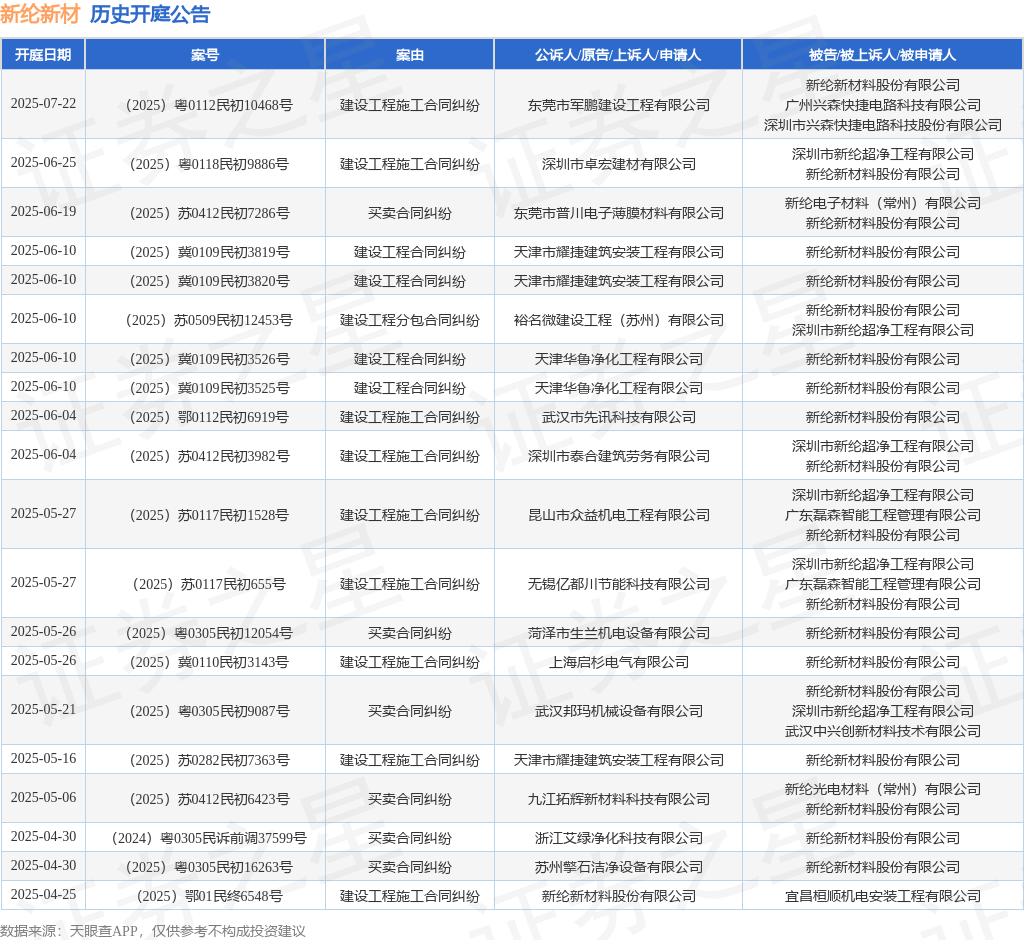This screenshot has height=940, width=1024.
Task: Select the 案由 column header
Action: (409, 55)
